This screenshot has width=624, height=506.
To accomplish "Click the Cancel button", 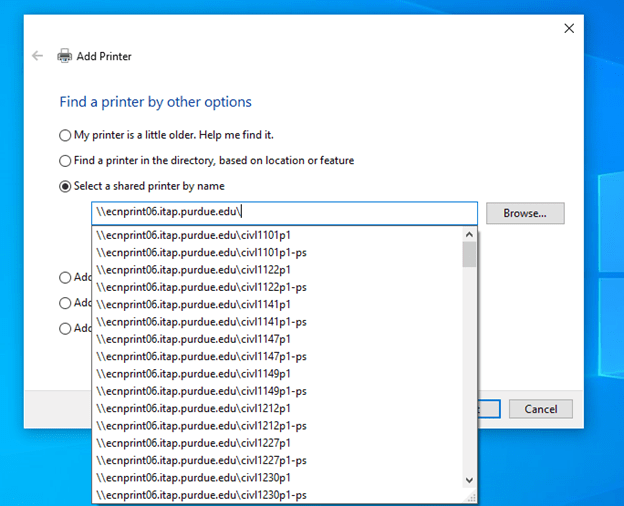I will tap(540, 409).
